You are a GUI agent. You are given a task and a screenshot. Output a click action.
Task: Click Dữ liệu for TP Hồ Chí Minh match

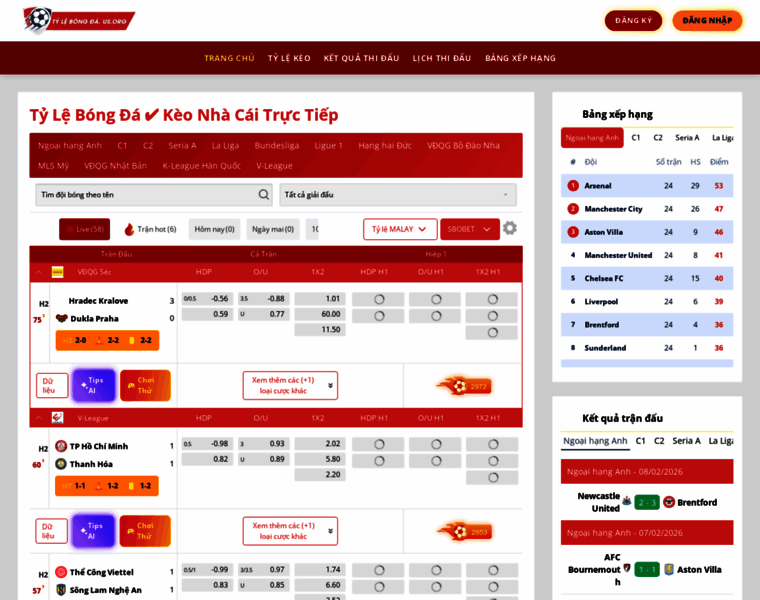click(51, 531)
